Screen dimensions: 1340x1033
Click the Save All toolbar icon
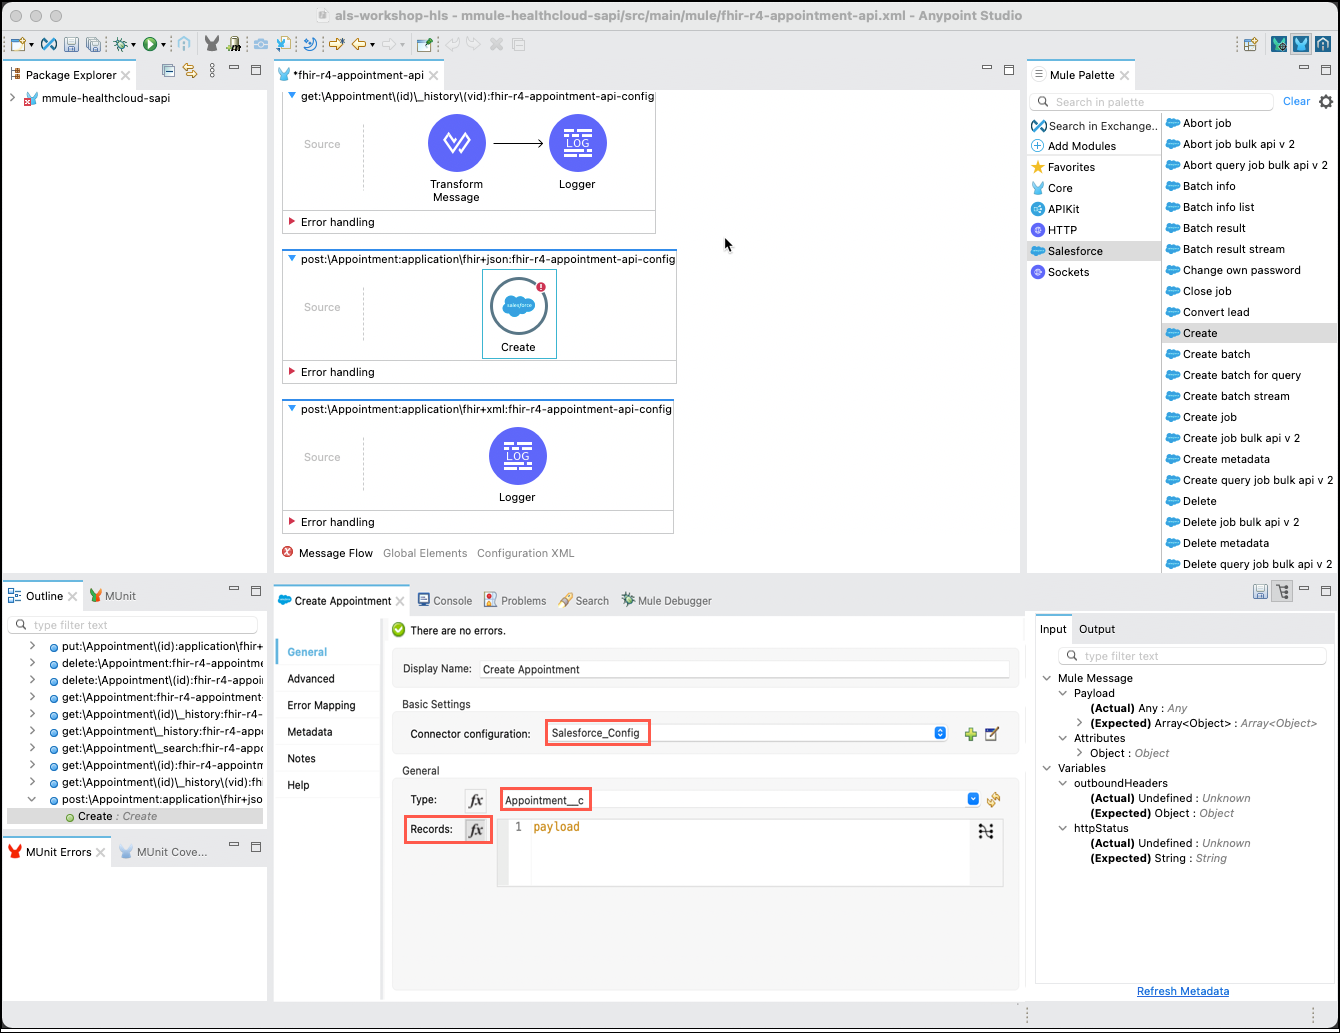pyautogui.click(x=93, y=44)
